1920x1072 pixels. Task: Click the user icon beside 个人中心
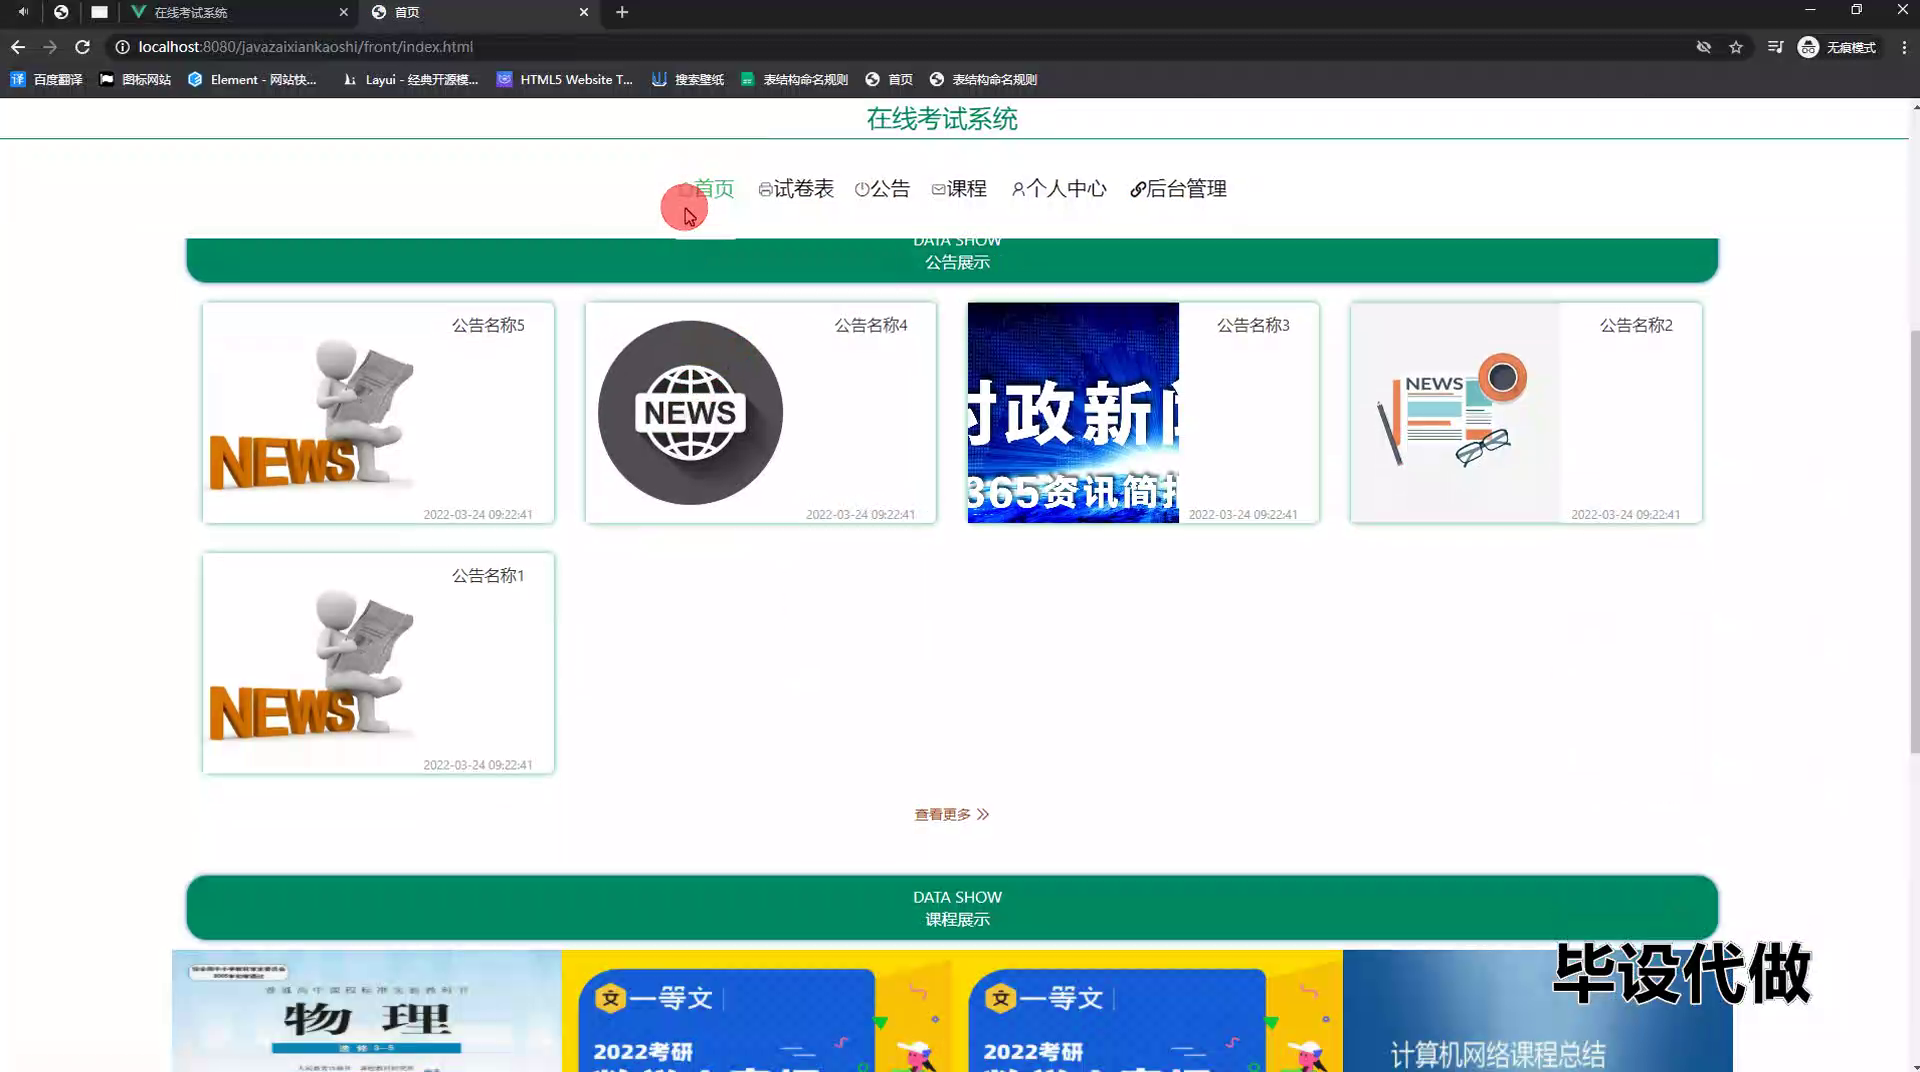click(1018, 189)
